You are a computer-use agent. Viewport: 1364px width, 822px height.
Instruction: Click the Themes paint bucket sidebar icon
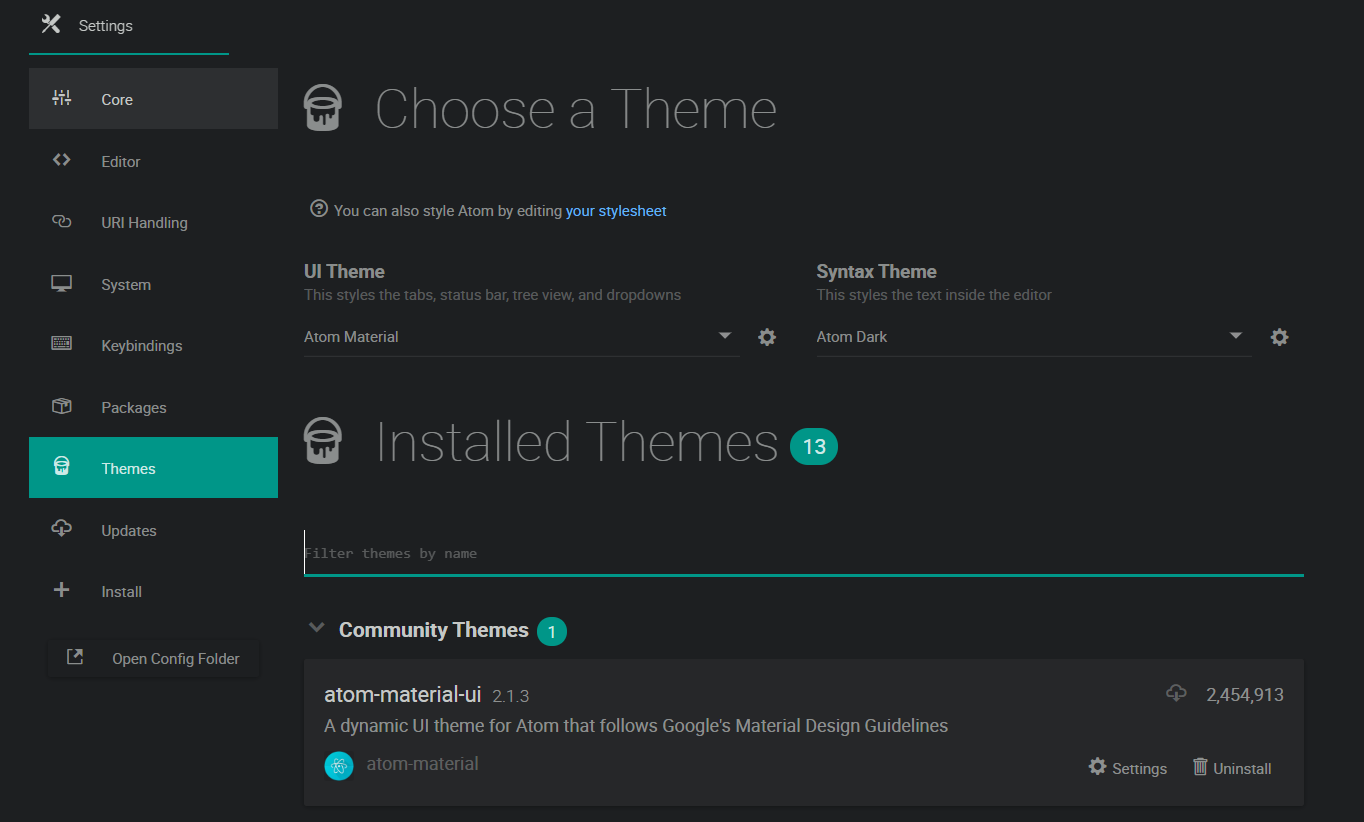(x=62, y=467)
